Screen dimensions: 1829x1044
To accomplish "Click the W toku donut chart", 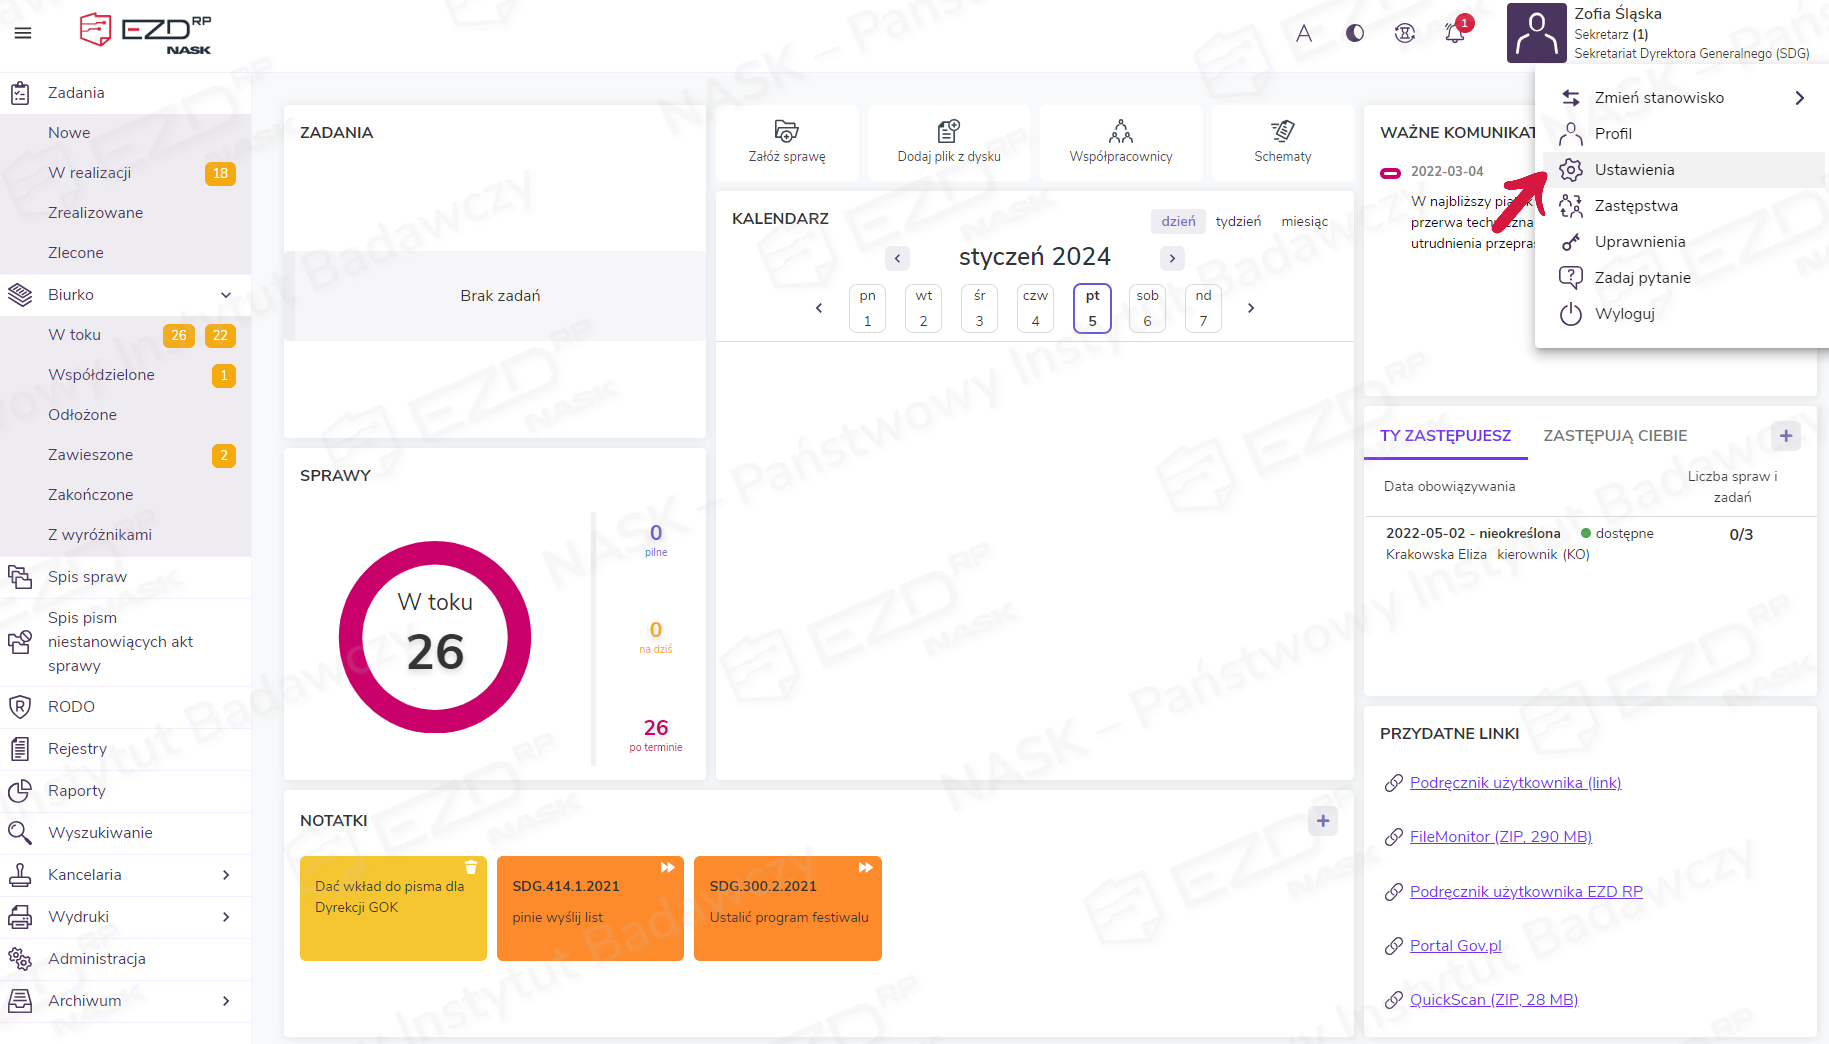I will tap(435, 637).
